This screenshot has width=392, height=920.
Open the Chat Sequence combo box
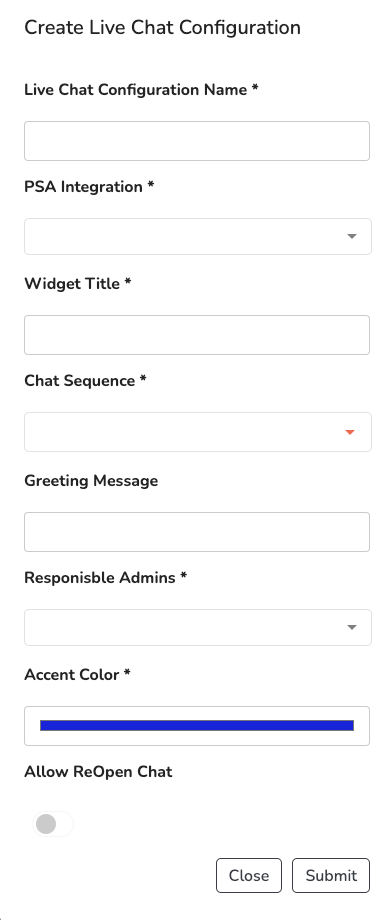pos(198,432)
